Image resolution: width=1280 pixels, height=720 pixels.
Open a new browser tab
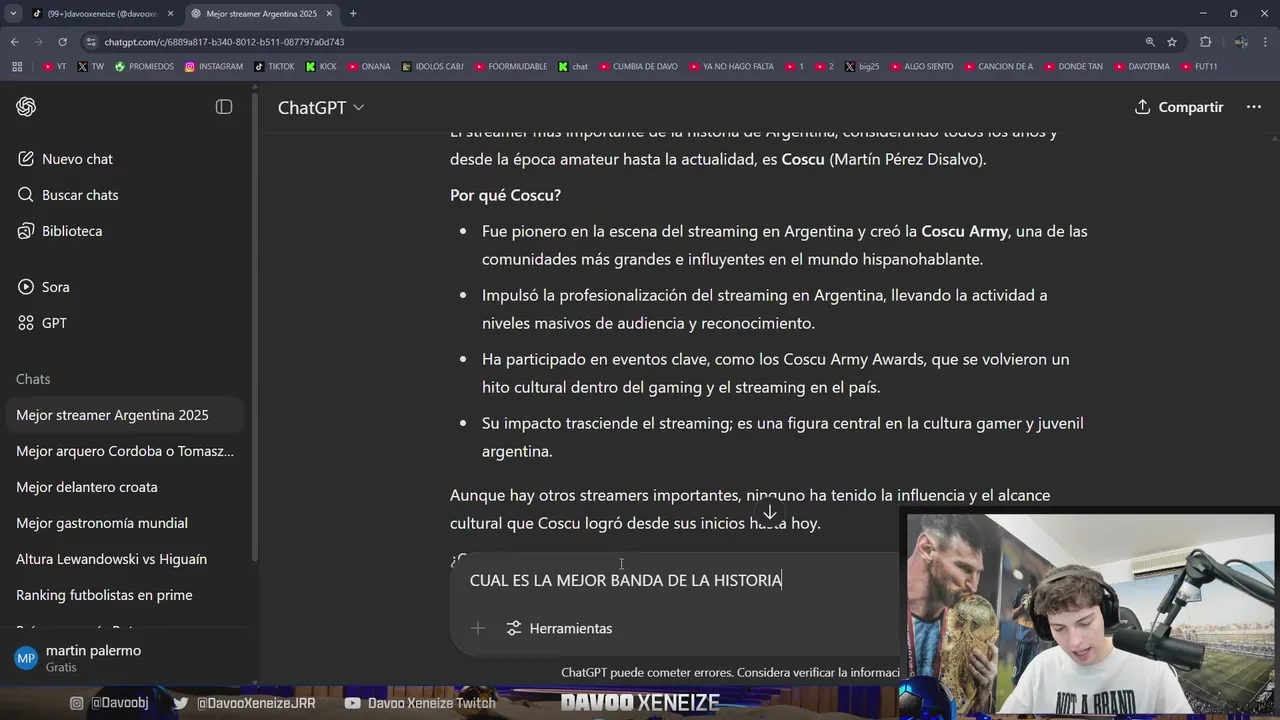[353, 14]
